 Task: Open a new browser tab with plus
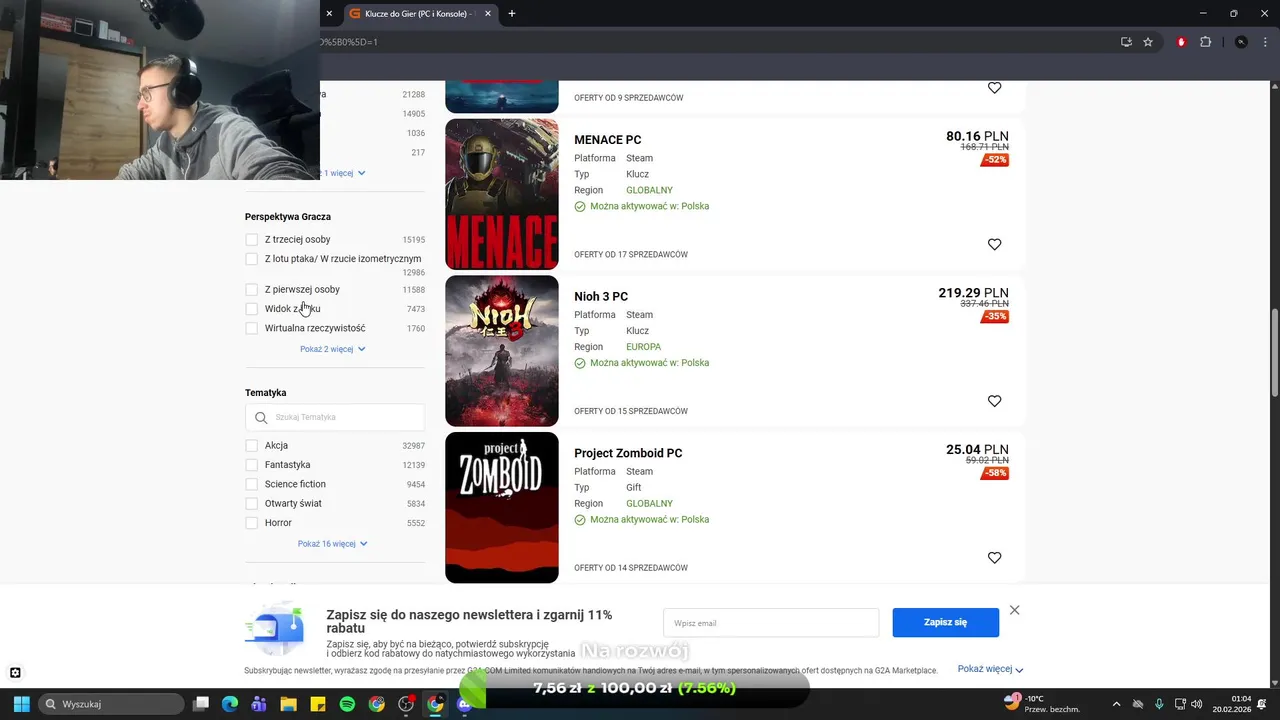click(x=512, y=14)
